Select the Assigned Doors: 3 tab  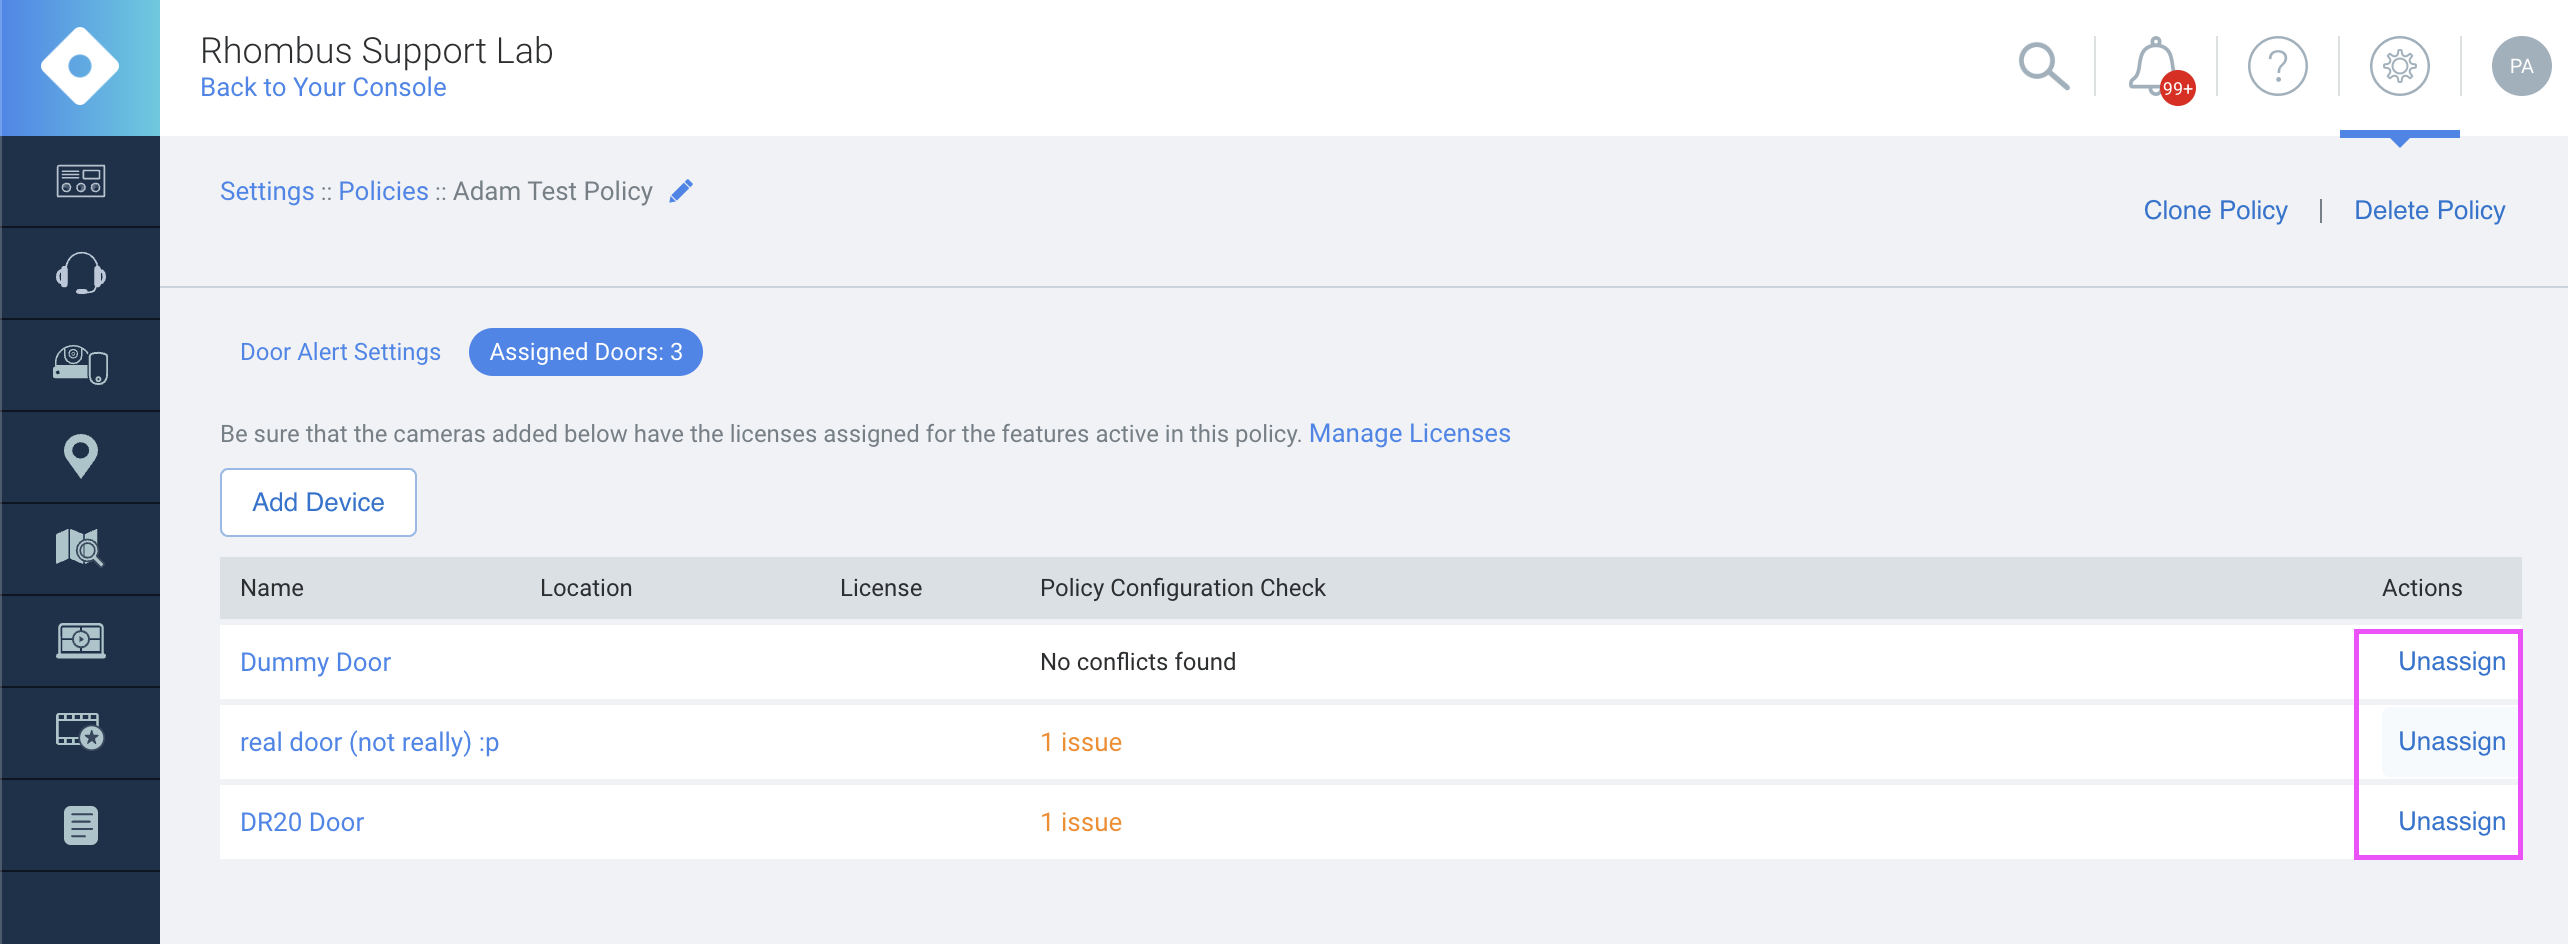coord(585,352)
